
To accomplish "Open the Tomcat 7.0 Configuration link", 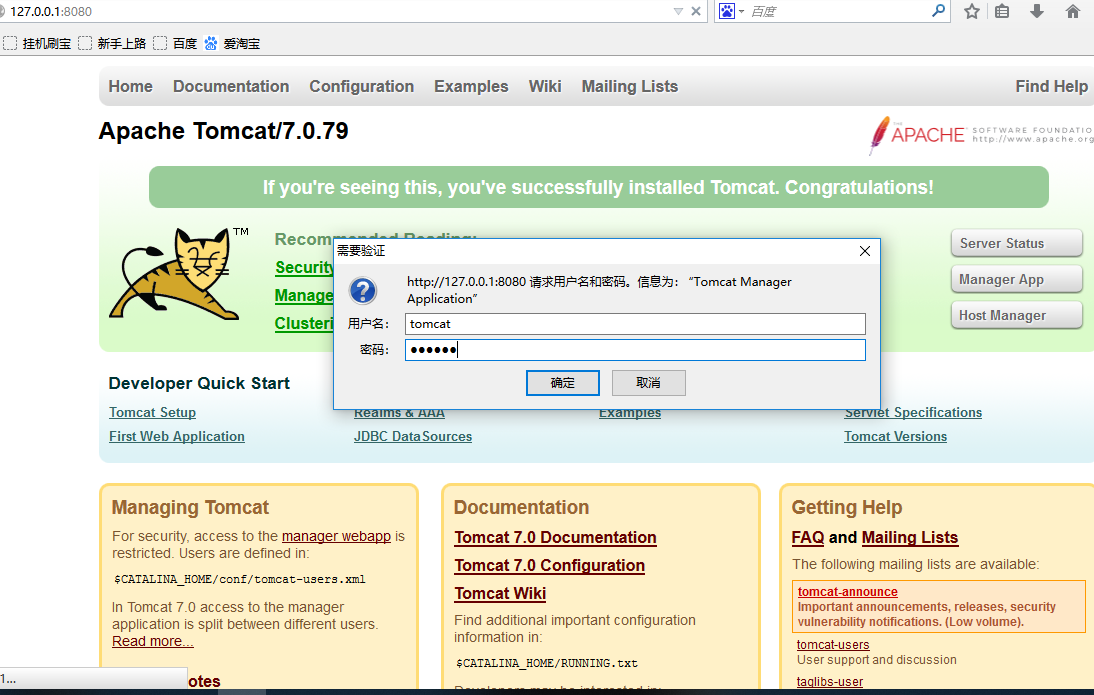I will tap(549, 565).
